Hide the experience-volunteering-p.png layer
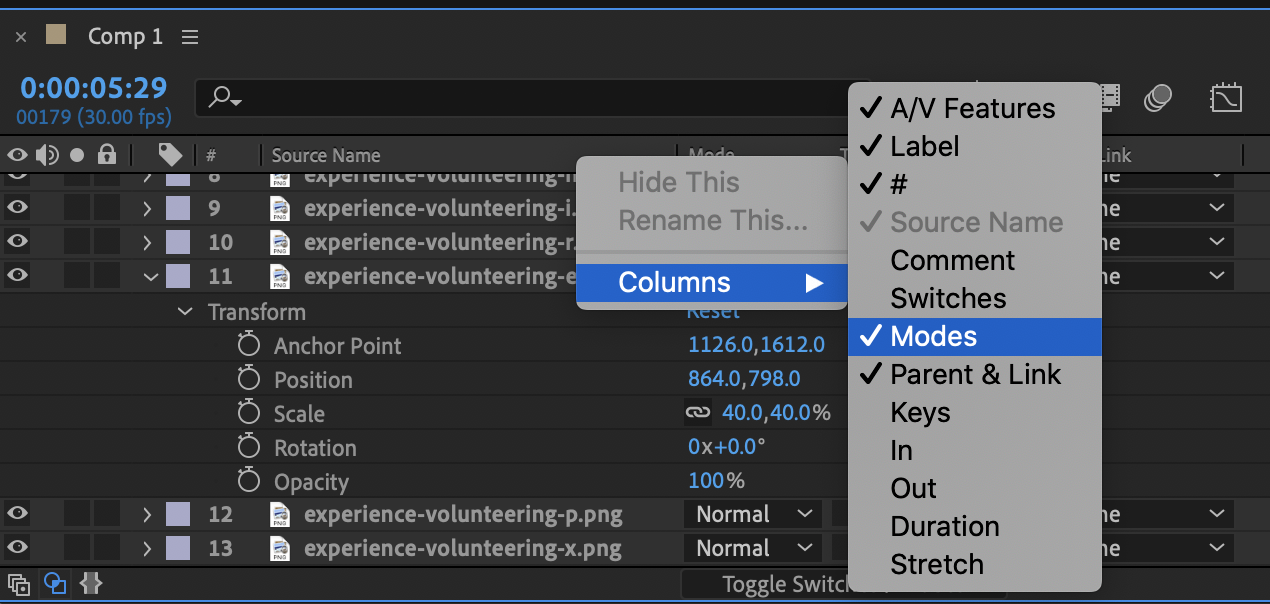Image resolution: width=1270 pixels, height=604 pixels. pyautogui.click(x=17, y=513)
